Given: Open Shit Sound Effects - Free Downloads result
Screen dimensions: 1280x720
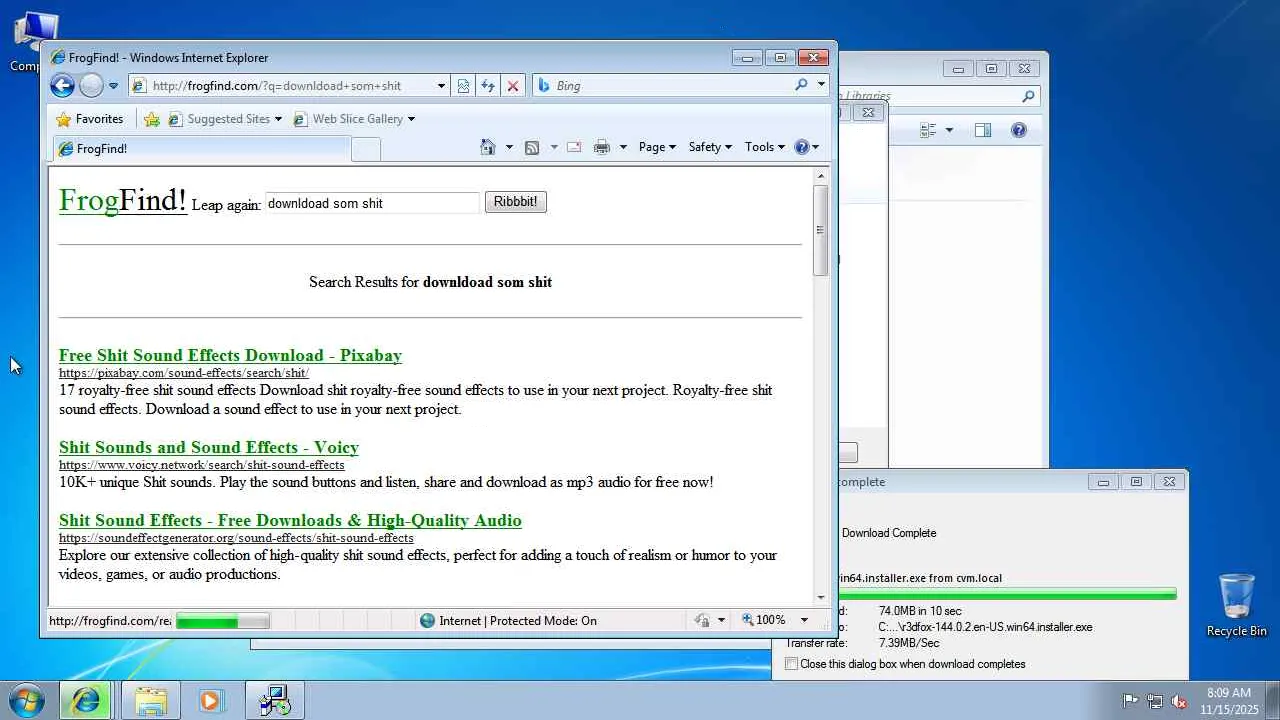Looking at the screenshot, I should pyautogui.click(x=290, y=520).
